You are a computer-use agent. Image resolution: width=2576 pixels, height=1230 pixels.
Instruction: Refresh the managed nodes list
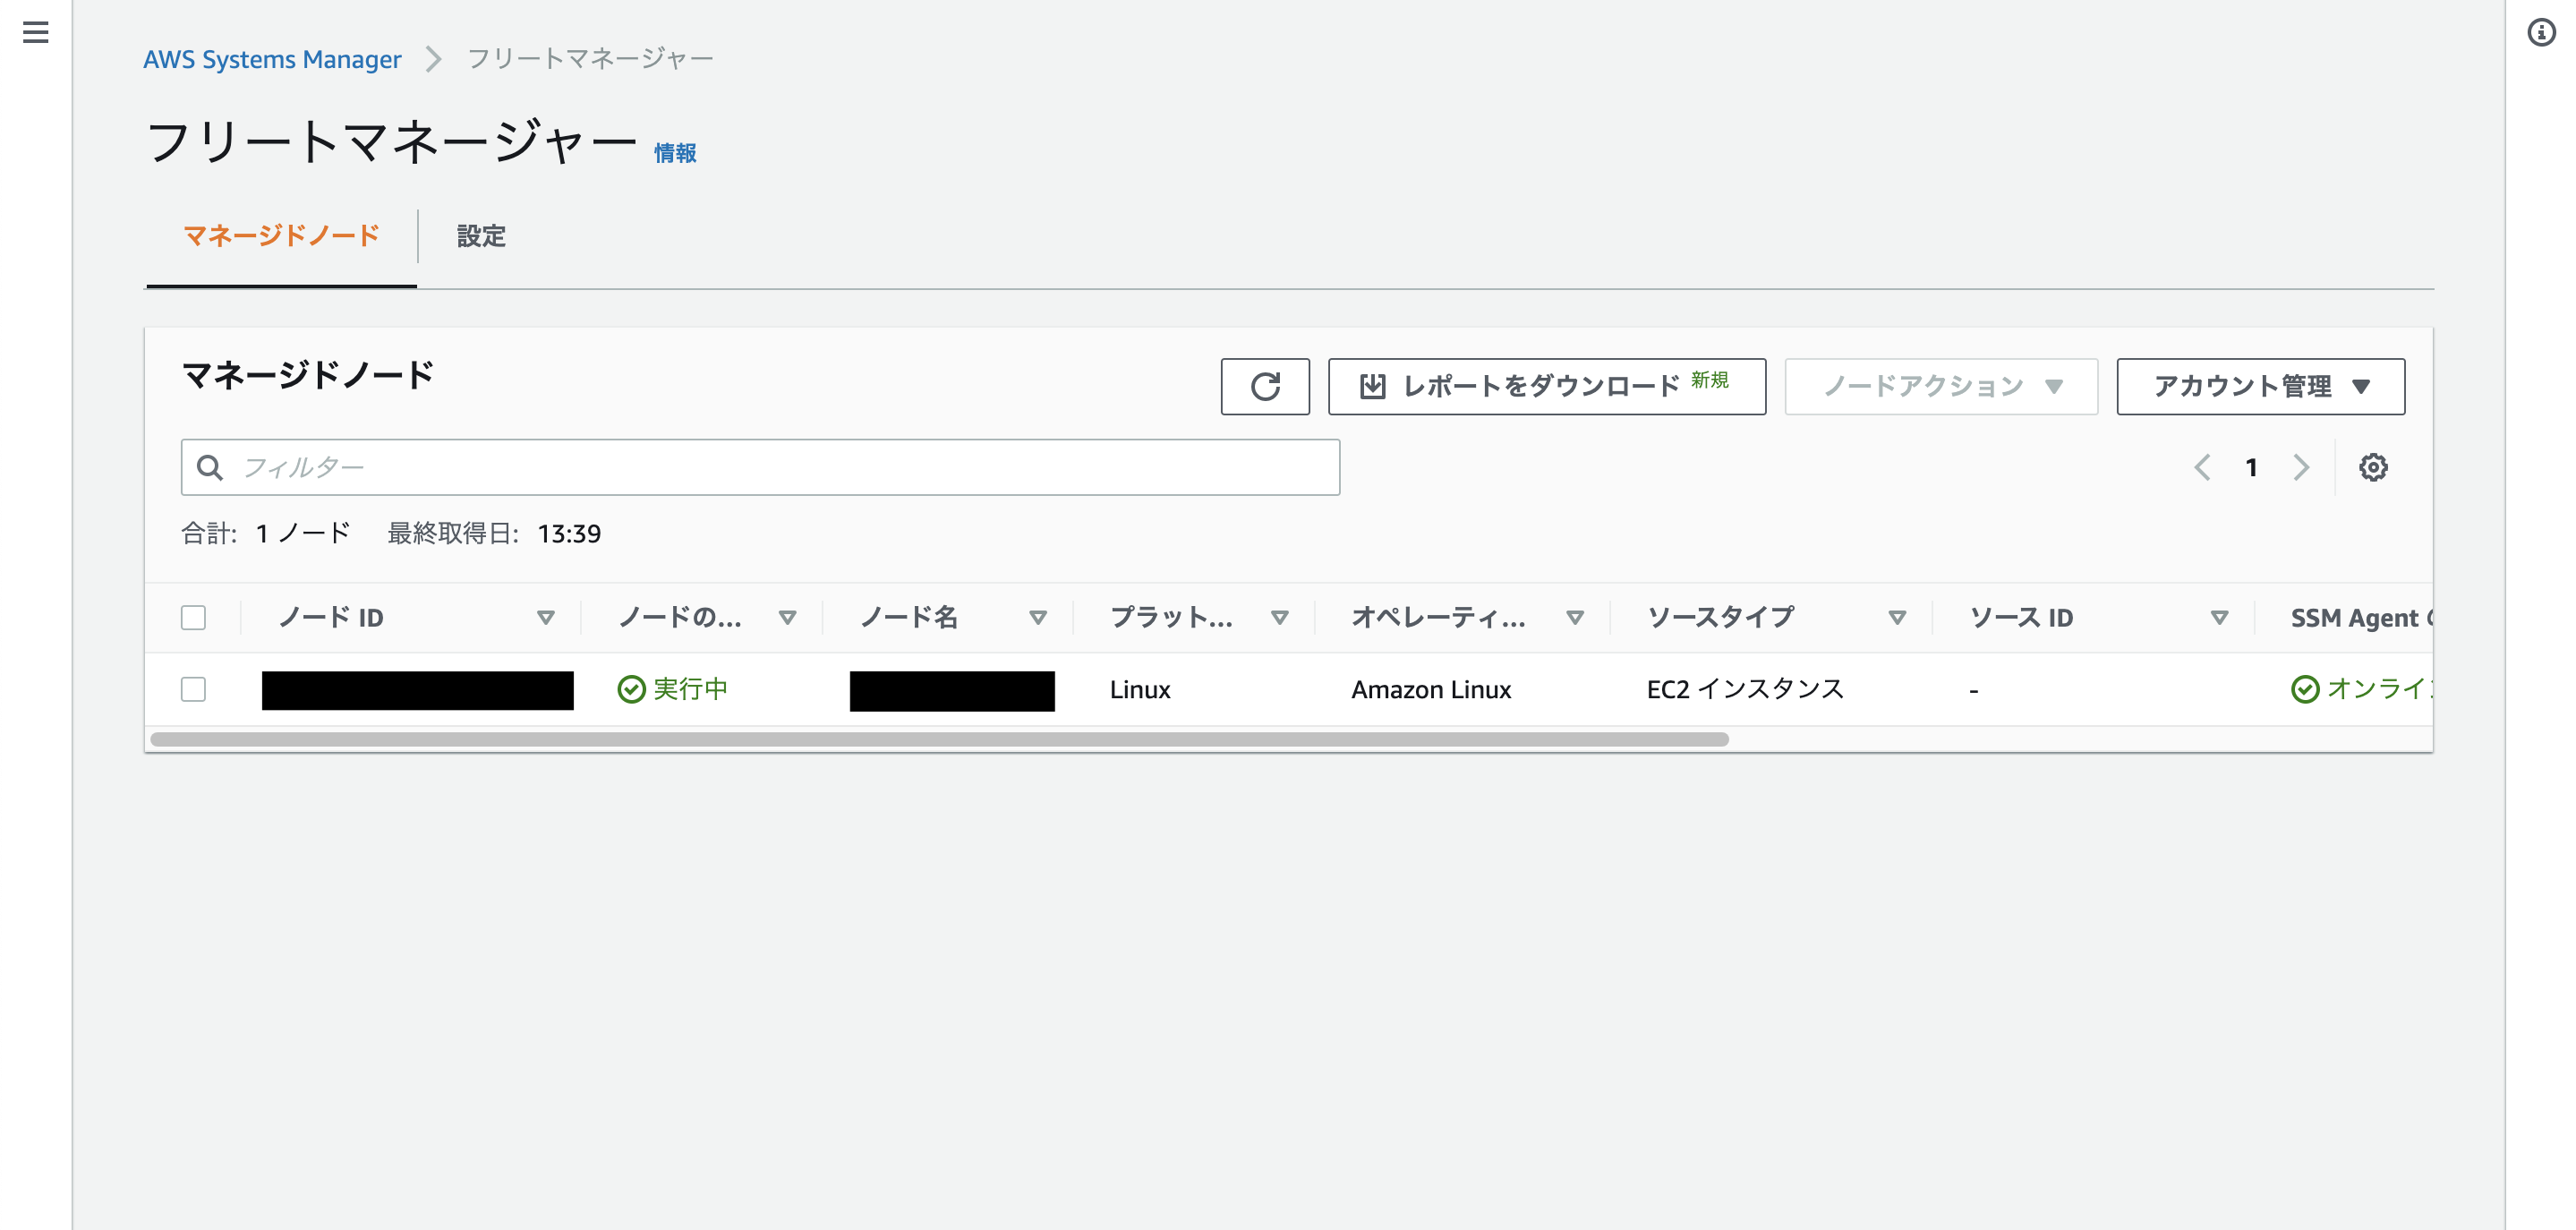pyautogui.click(x=1265, y=386)
